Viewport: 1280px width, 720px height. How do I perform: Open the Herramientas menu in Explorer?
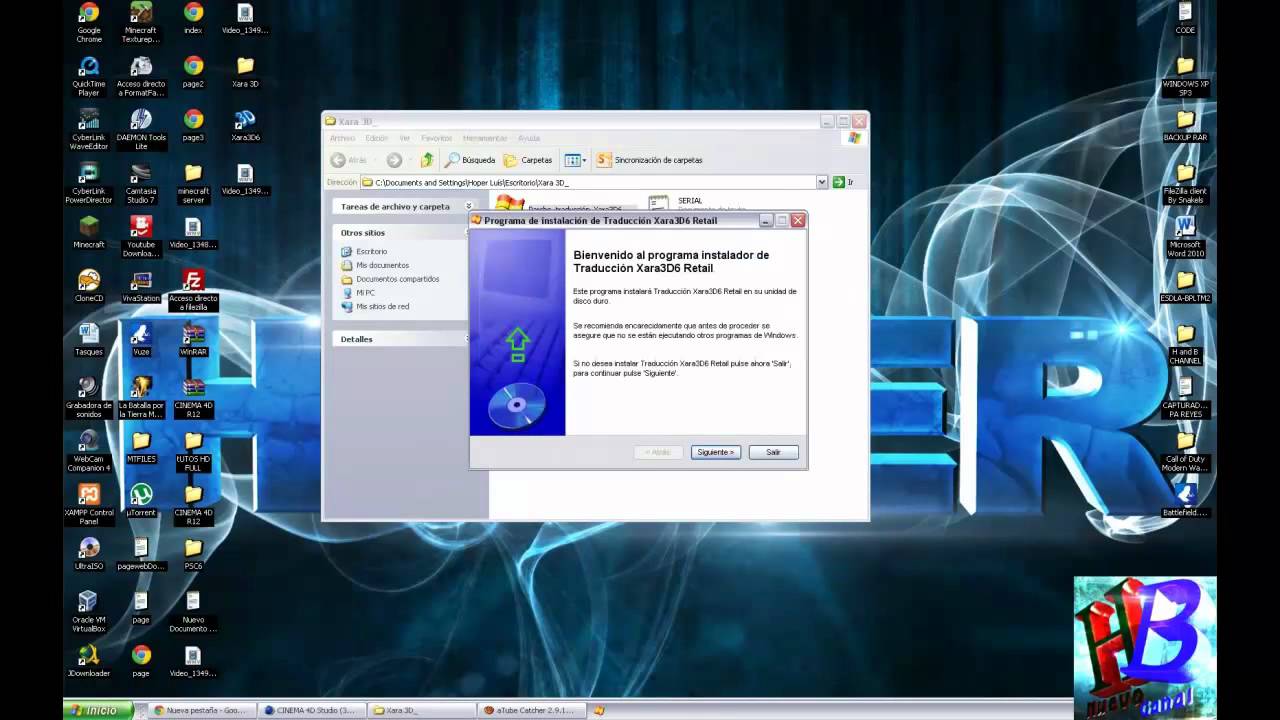coord(484,138)
